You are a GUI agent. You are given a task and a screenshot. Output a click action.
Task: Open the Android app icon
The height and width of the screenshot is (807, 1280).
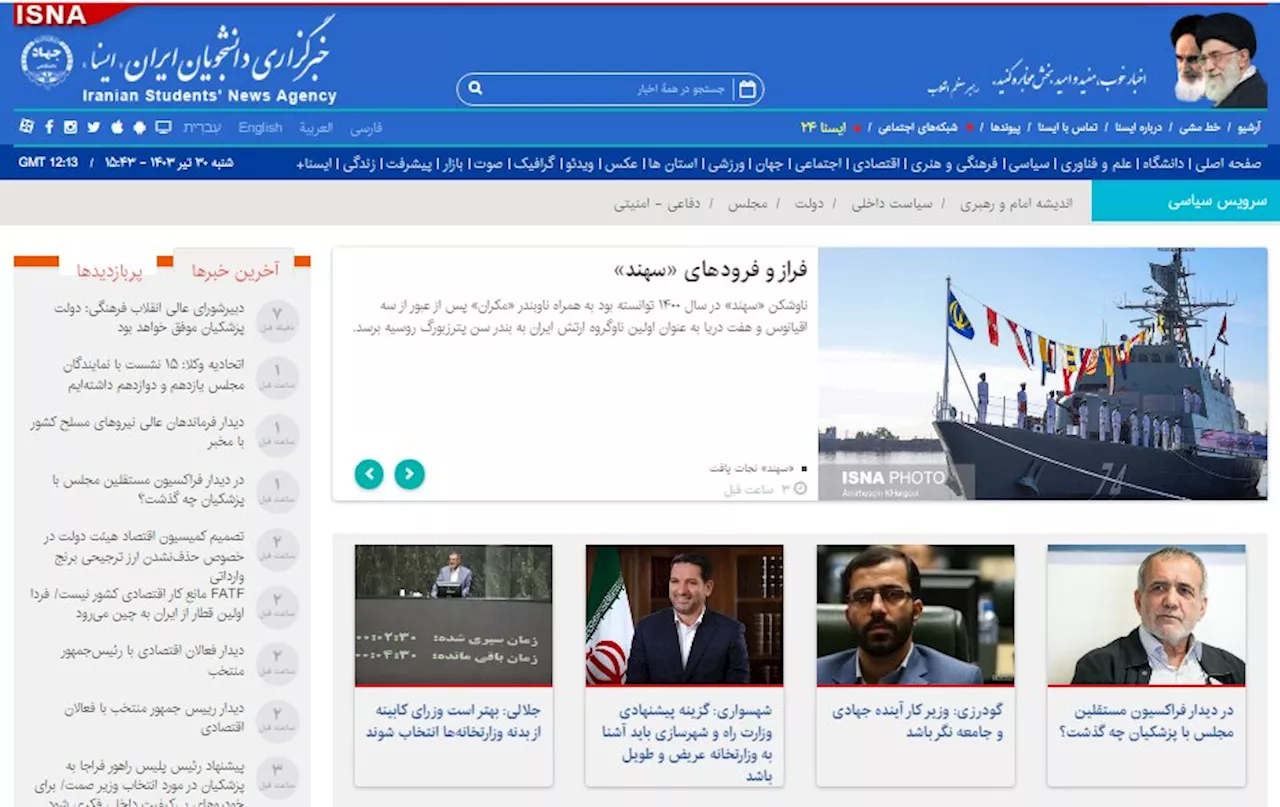point(139,127)
